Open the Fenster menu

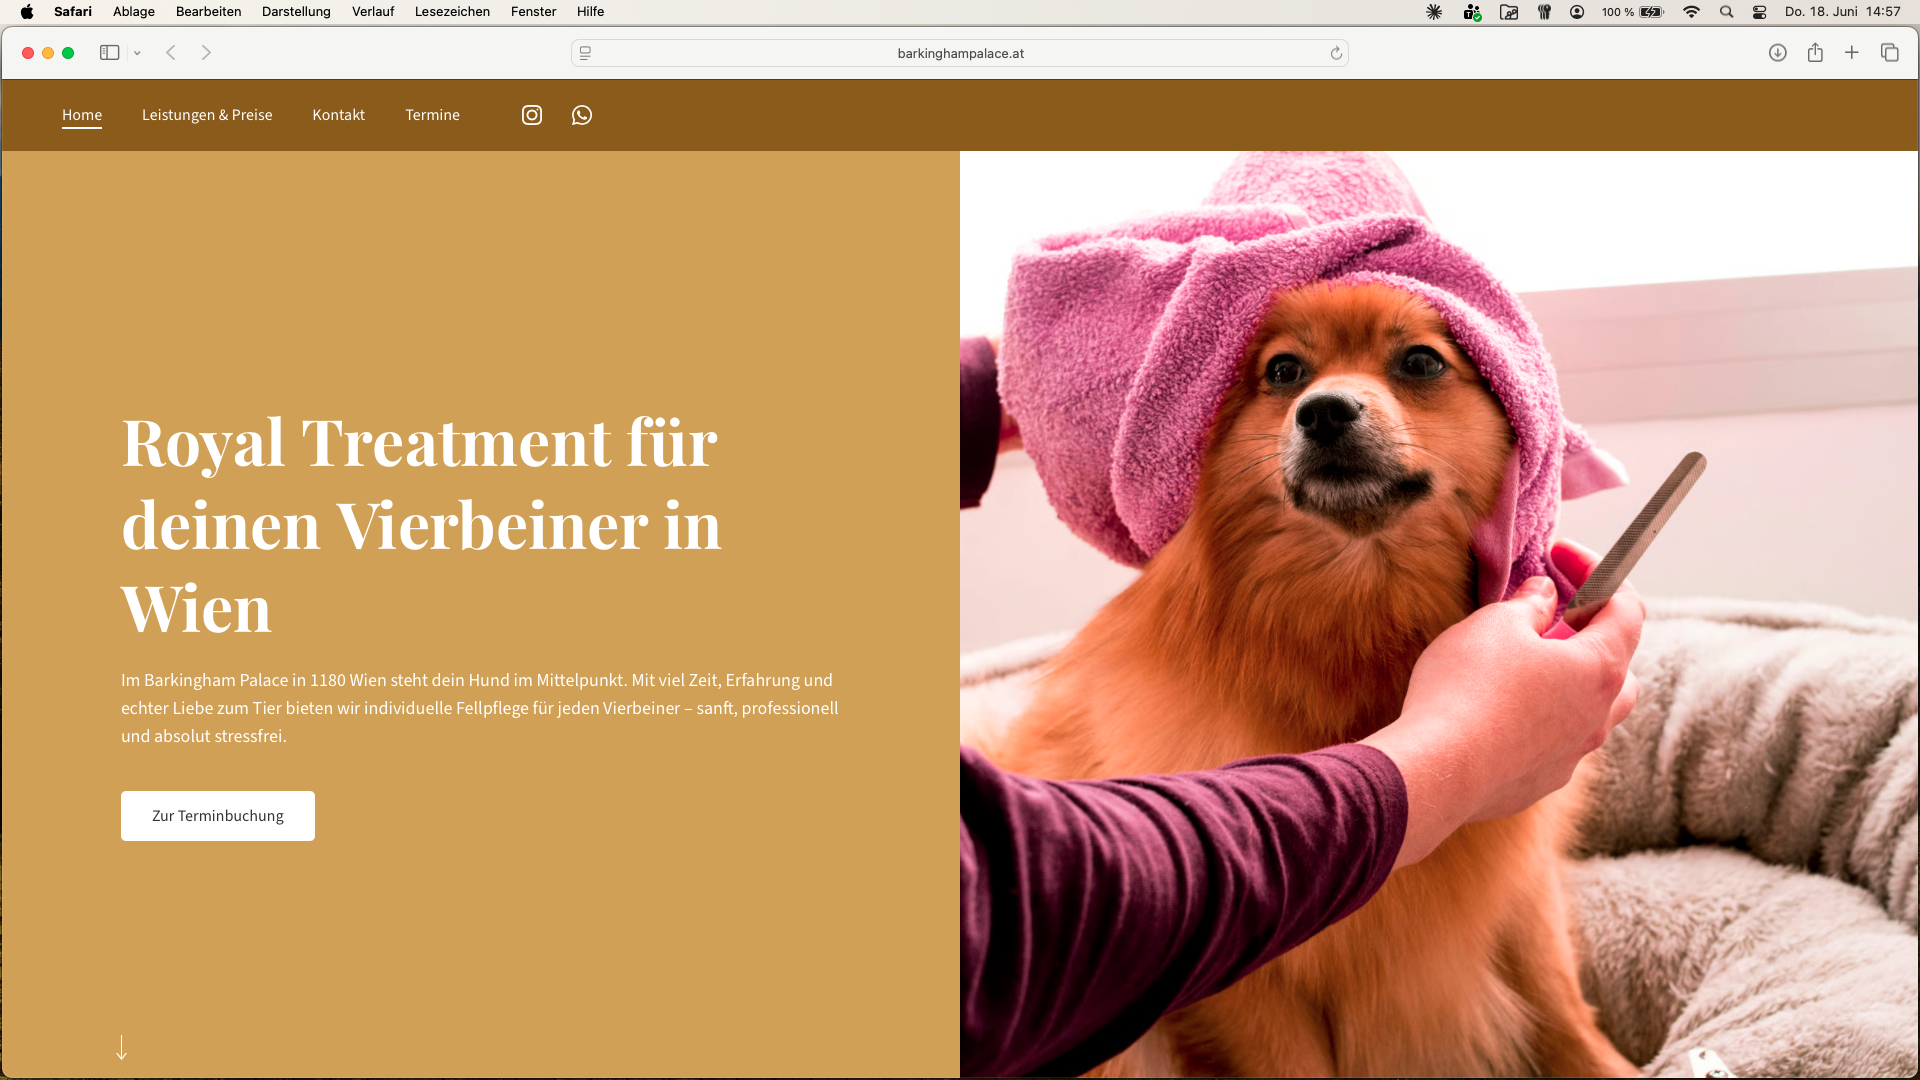point(533,12)
